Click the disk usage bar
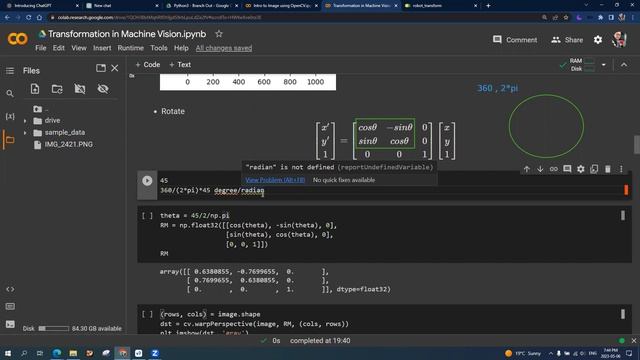This screenshot has height=360, width=640. click(x=54, y=329)
